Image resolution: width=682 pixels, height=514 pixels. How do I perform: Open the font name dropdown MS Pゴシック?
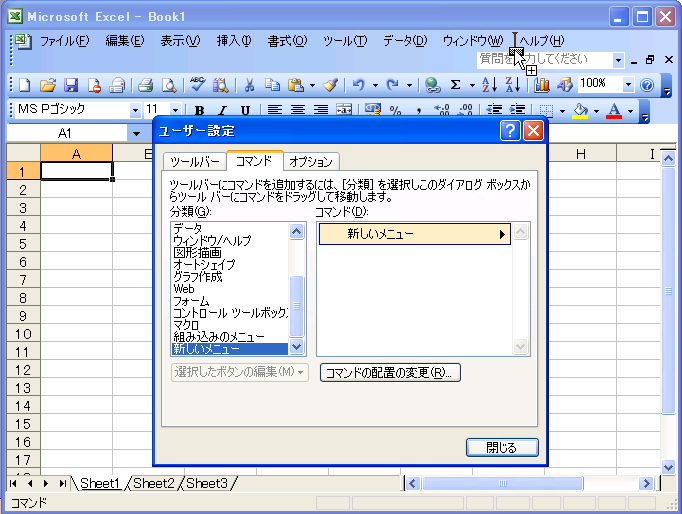point(135,110)
